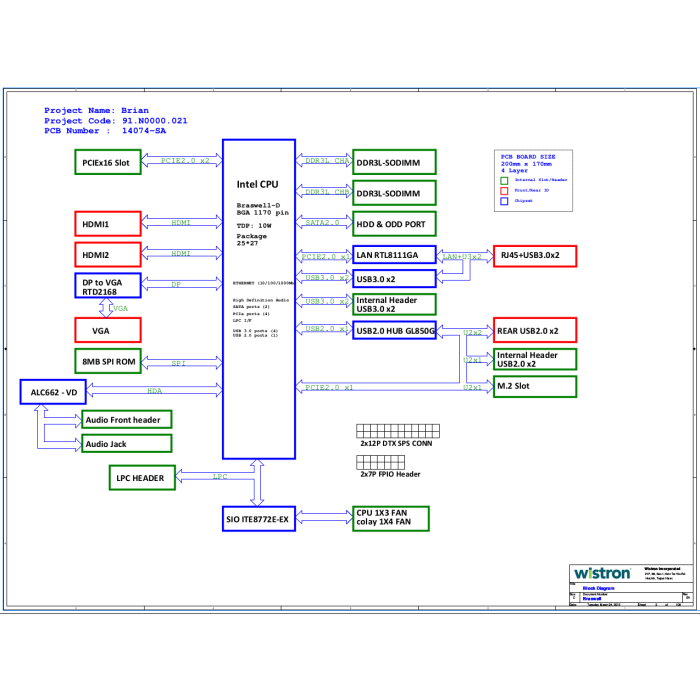Click the 'PCB BOARD SIZE' legend heading
This screenshot has width=700, height=700.
(x=528, y=157)
